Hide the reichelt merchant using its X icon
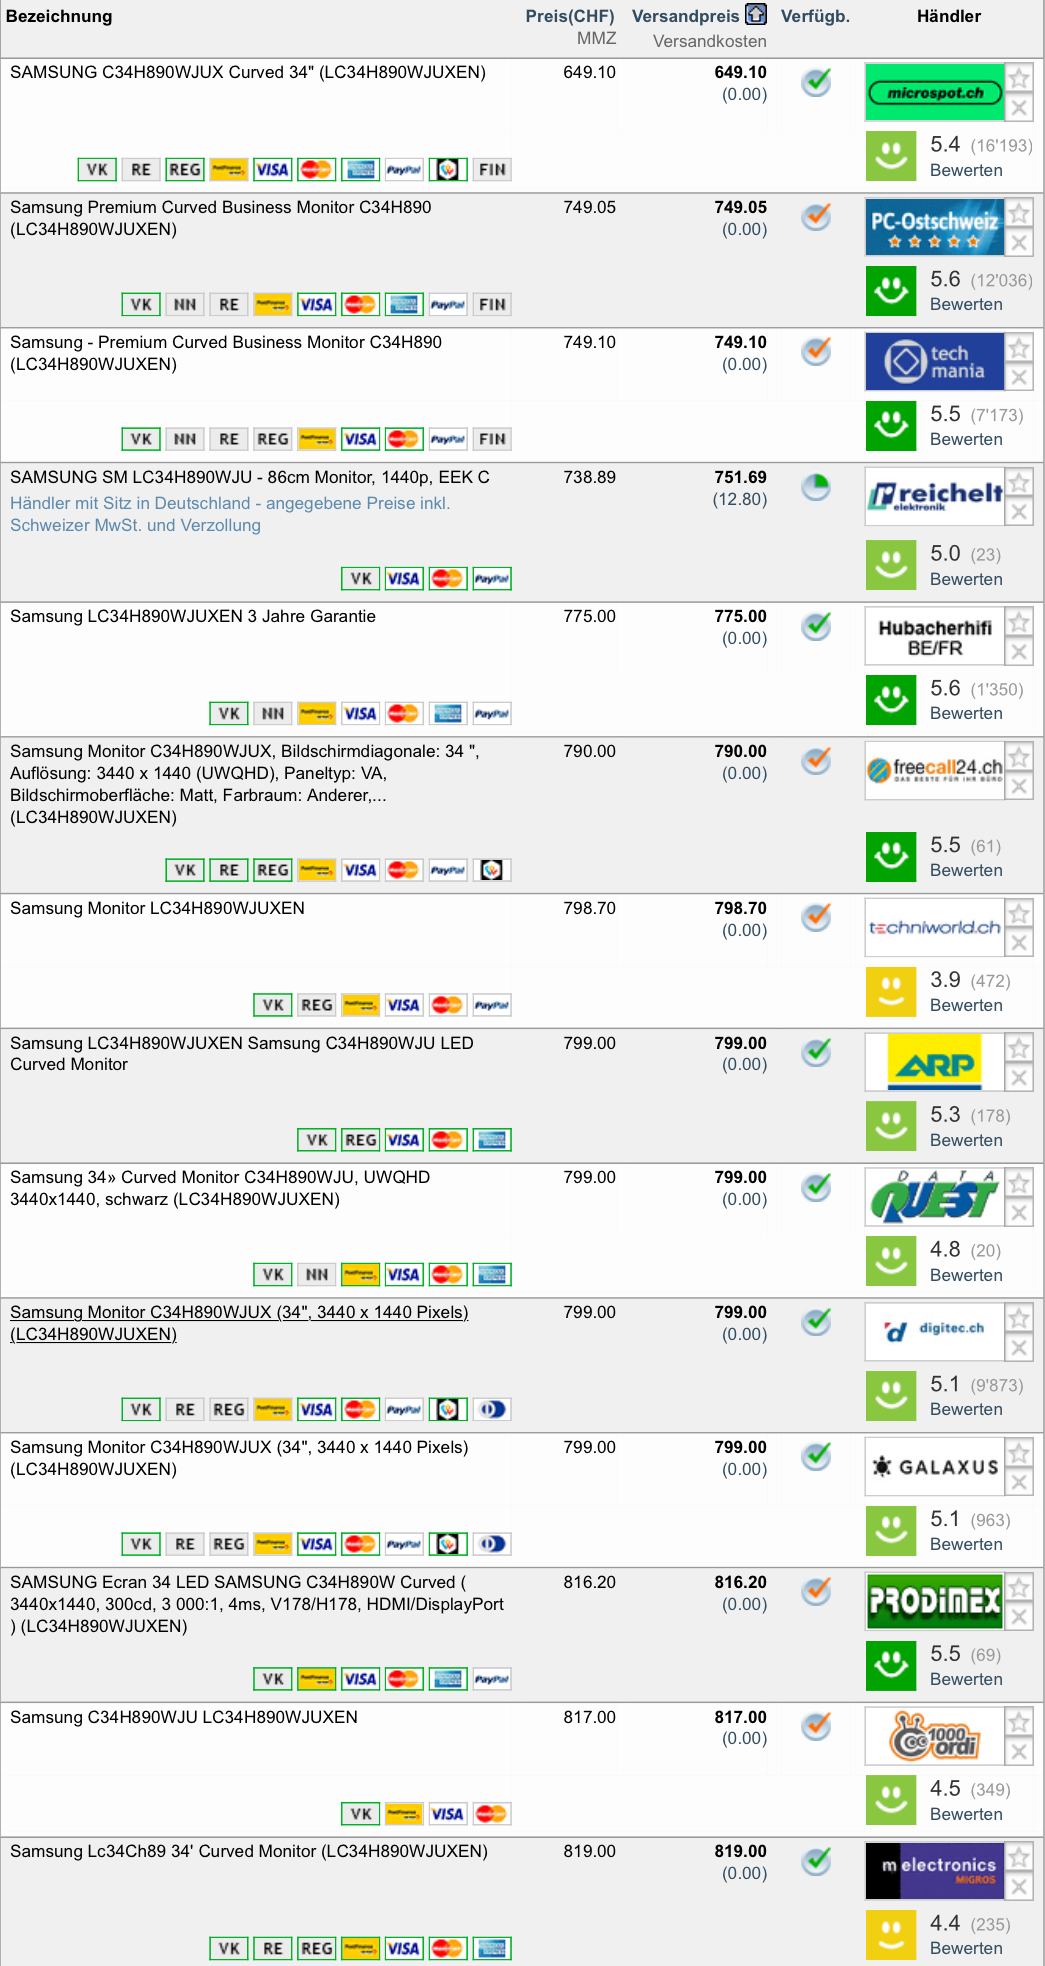The width and height of the screenshot is (1045, 1966). (1018, 512)
